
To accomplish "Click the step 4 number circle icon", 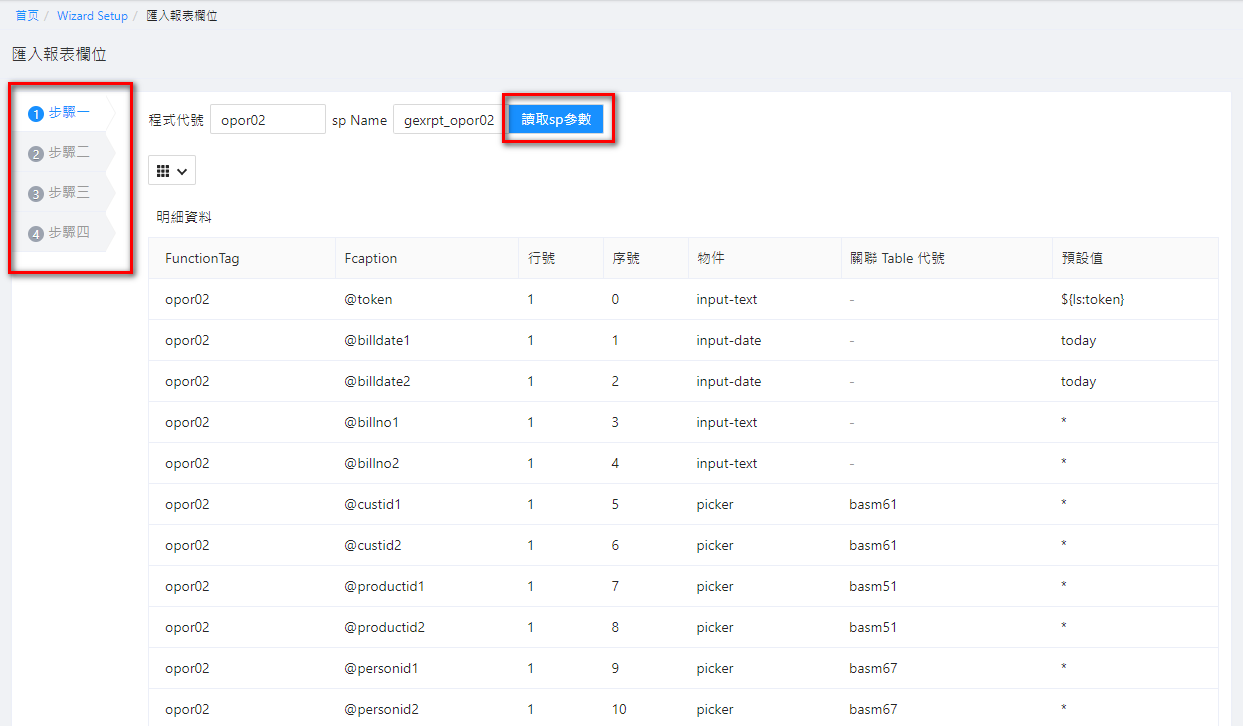I will tap(36, 234).
